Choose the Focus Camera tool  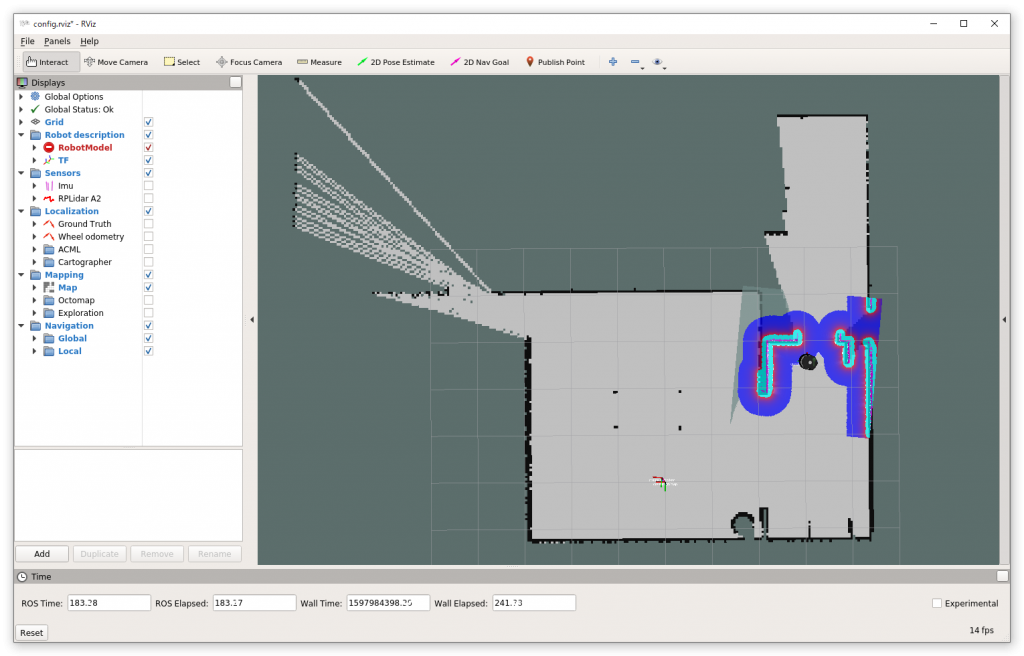(249, 62)
